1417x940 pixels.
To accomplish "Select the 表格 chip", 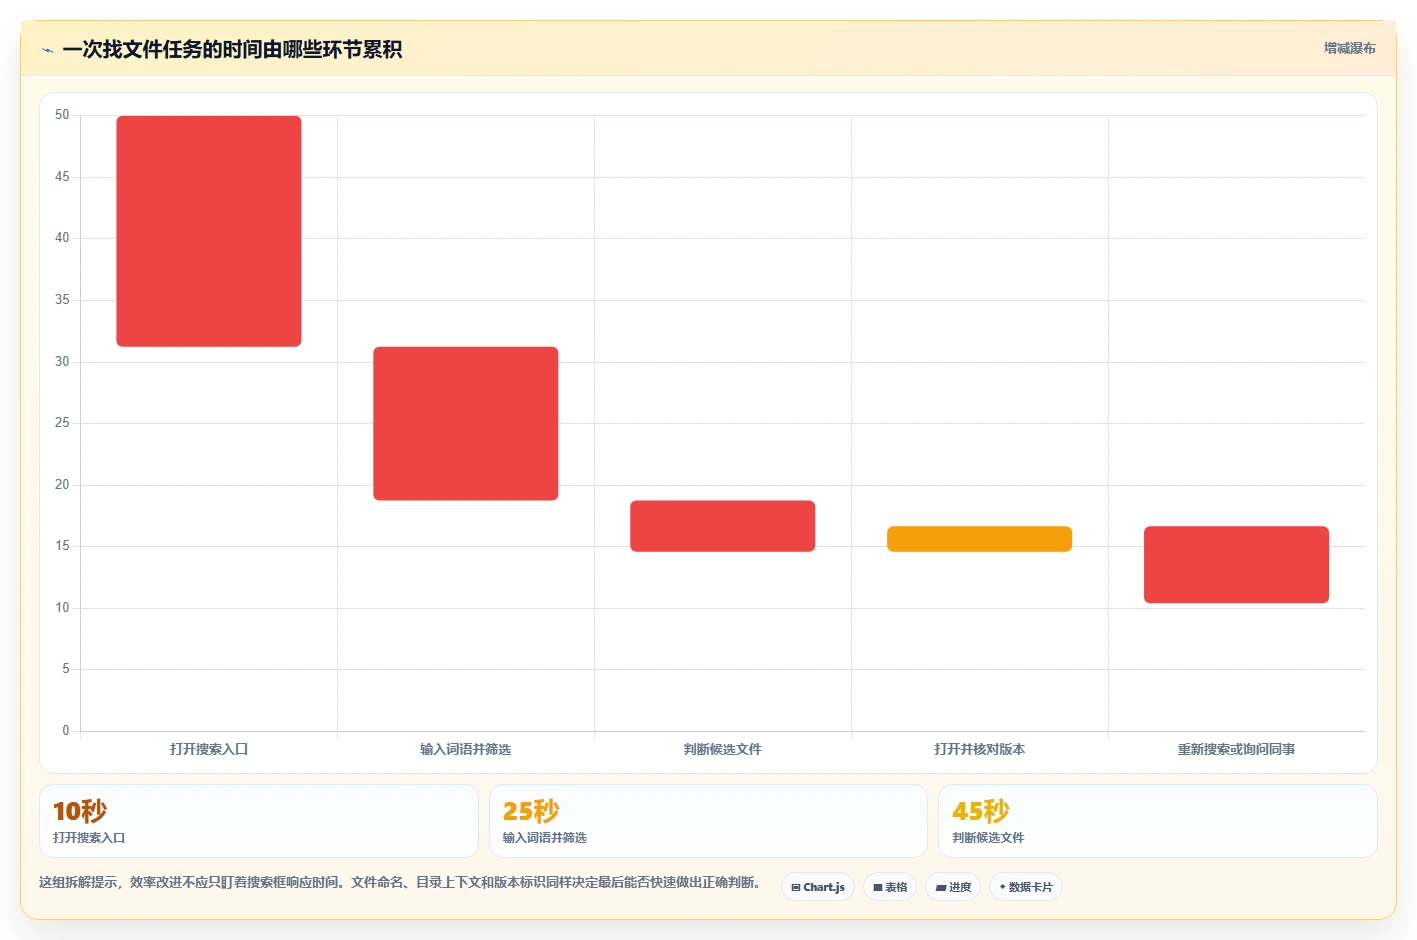I will pos(890,887).
